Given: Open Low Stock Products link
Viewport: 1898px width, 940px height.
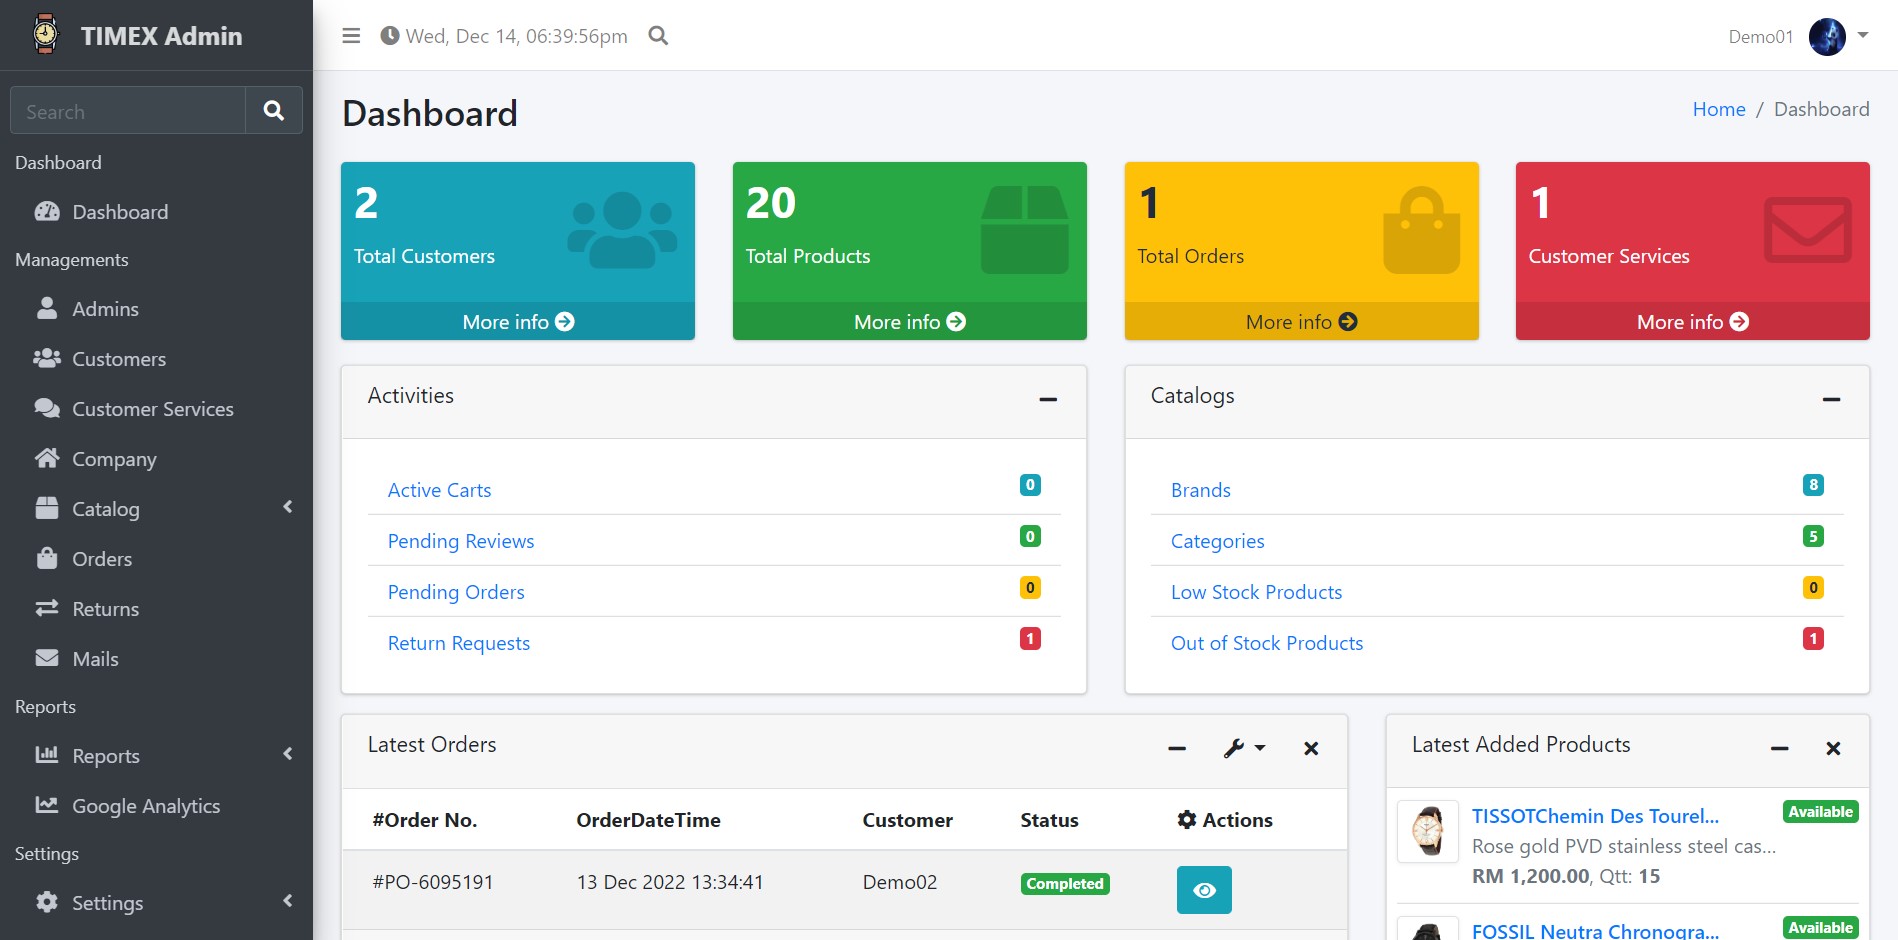Looking at the screenshot, I should pyautogui.click(x=1257, y=592).
